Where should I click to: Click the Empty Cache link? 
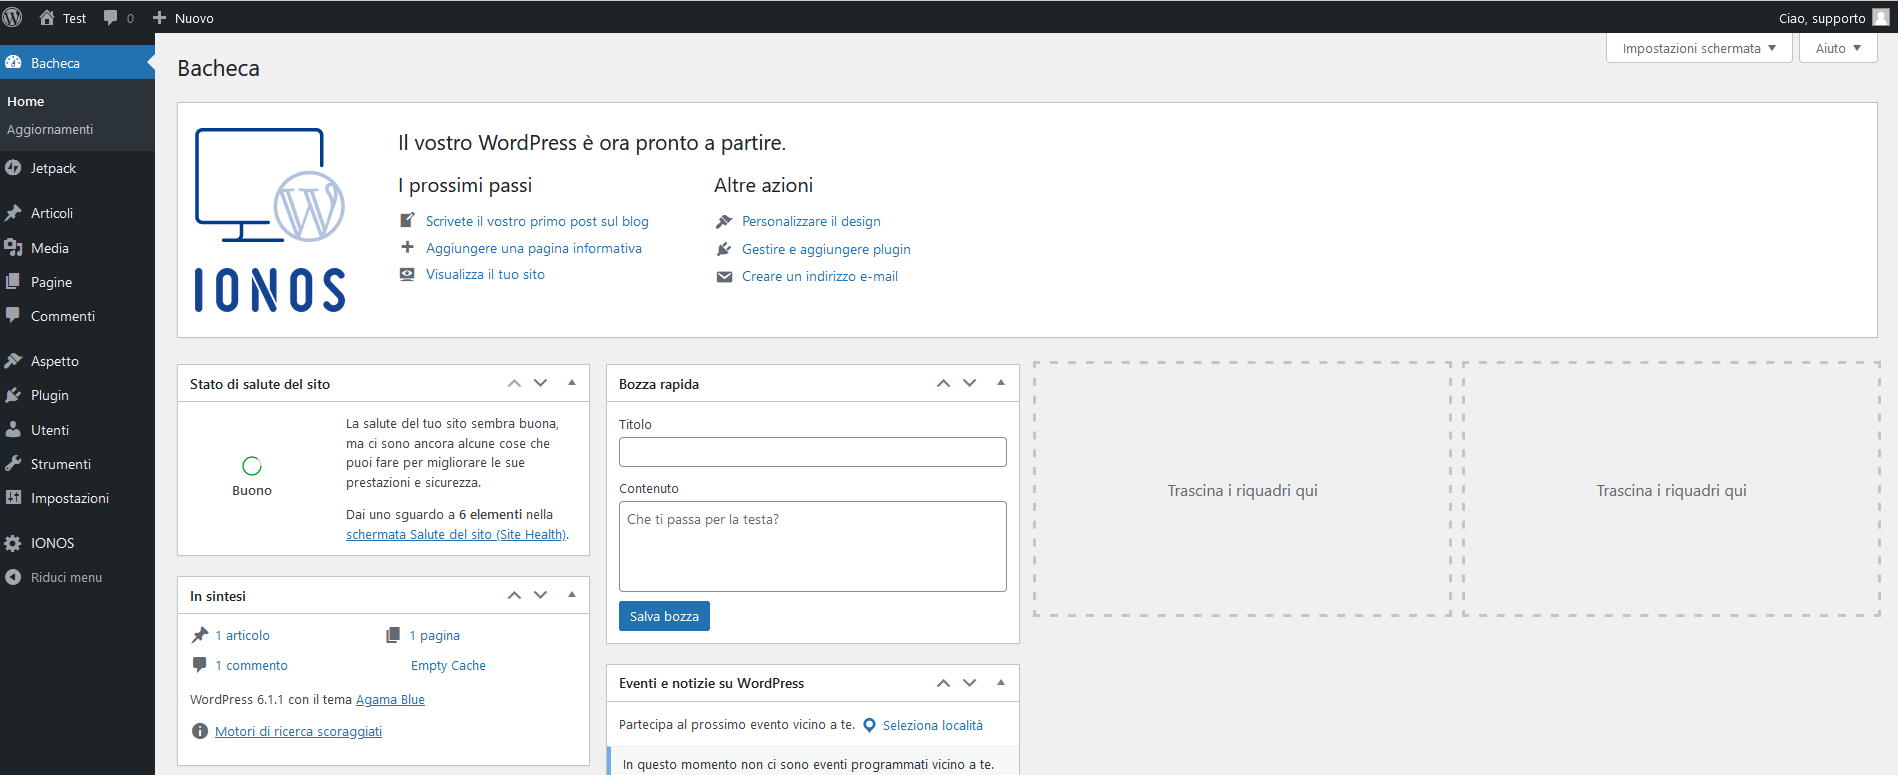[x=448, y=665]
